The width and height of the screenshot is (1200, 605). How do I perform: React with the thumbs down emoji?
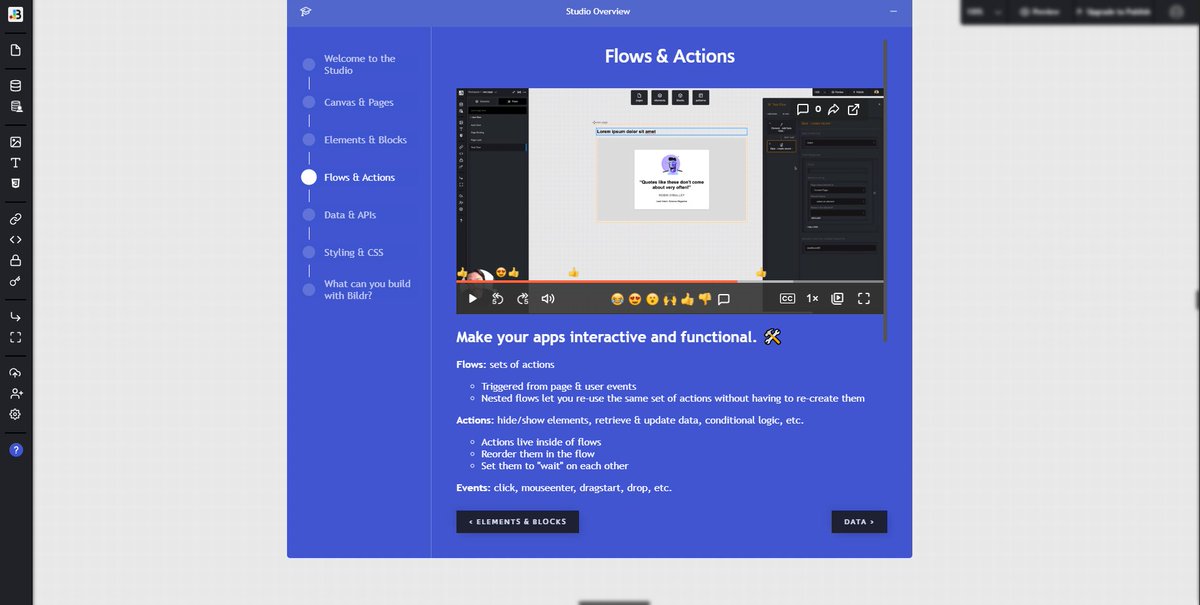tap(704, 298)
